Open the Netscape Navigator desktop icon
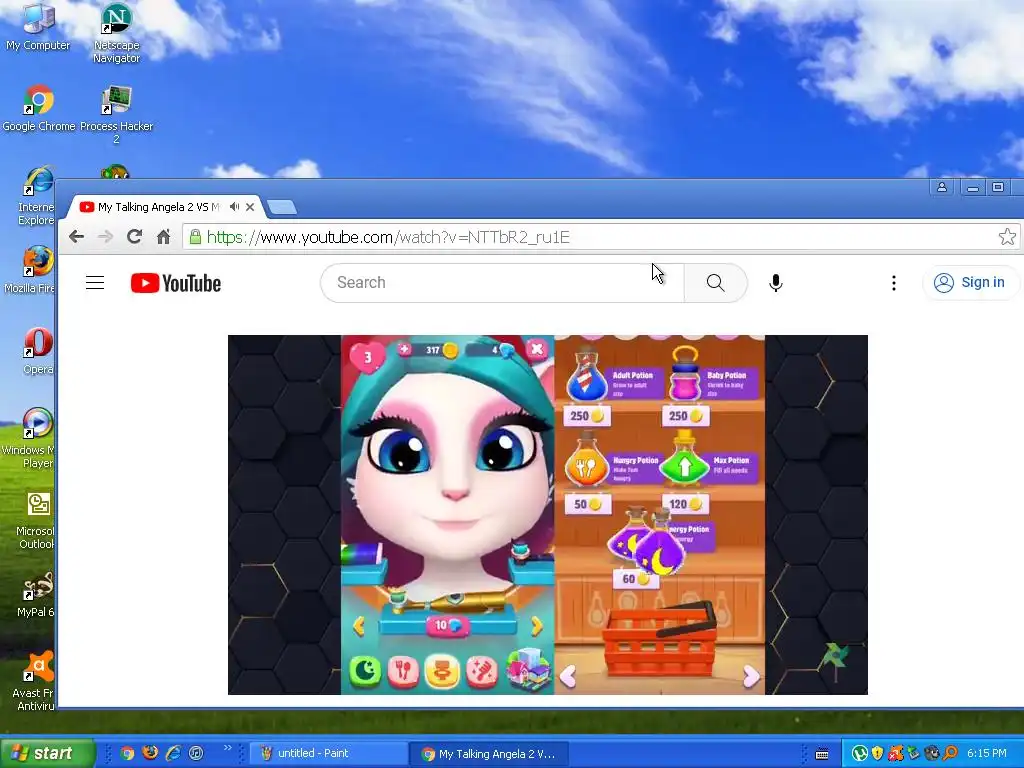 (x=116, y=33)
